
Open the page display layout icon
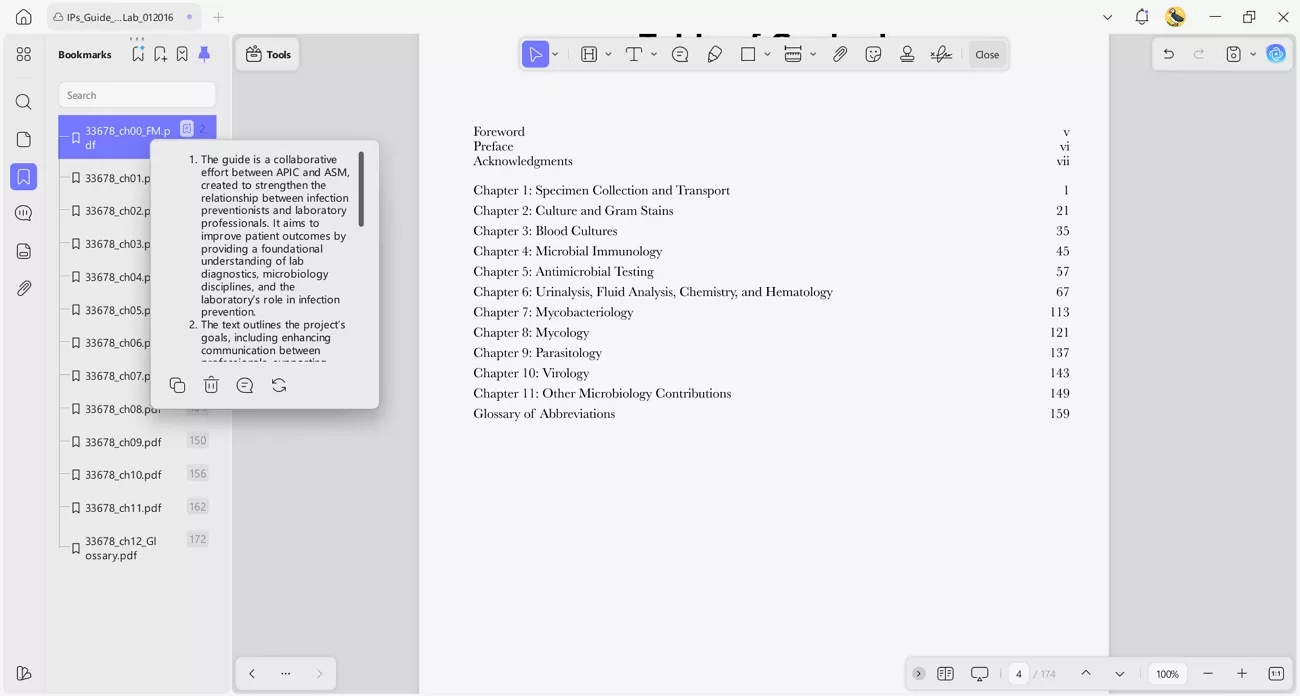(945, 674)
